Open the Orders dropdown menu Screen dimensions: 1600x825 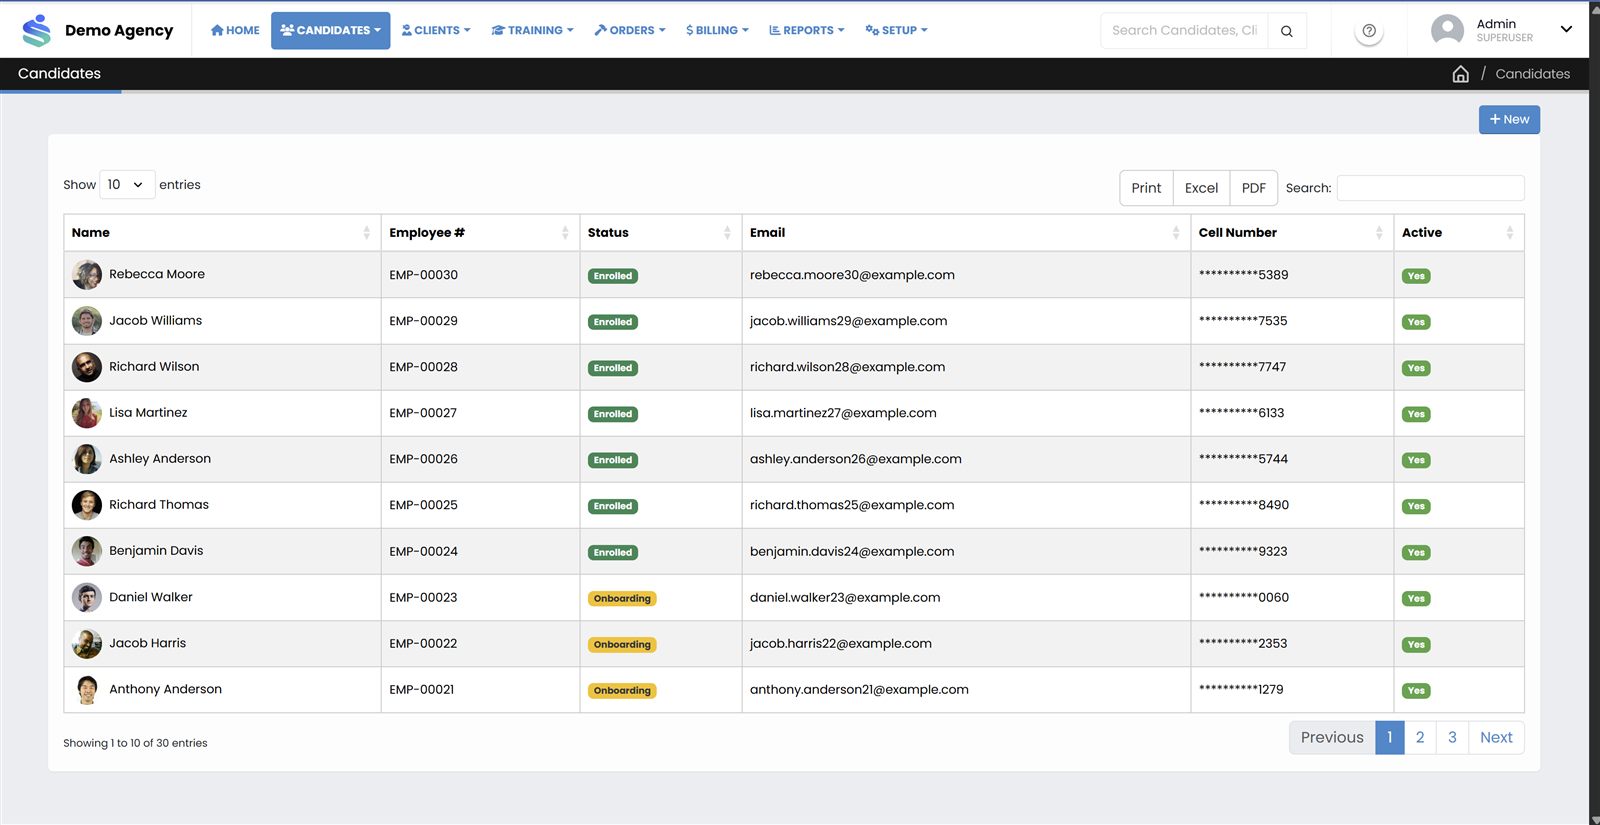(x=630, y=31)
